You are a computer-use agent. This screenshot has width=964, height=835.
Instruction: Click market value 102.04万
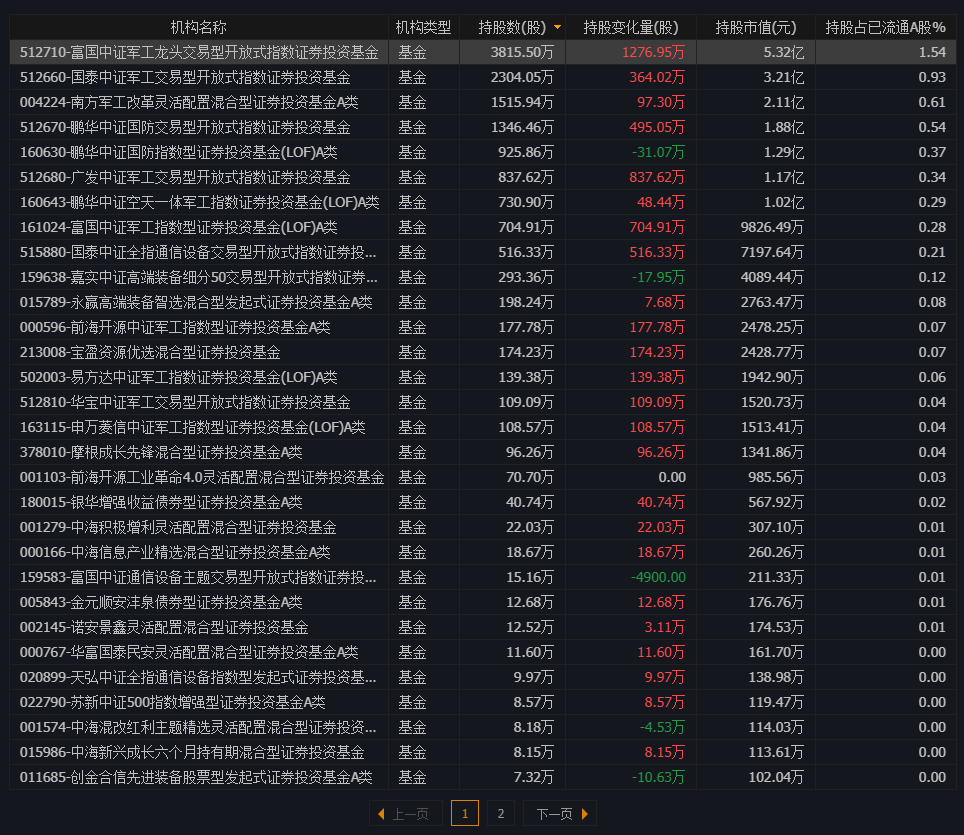pos(776,777)
